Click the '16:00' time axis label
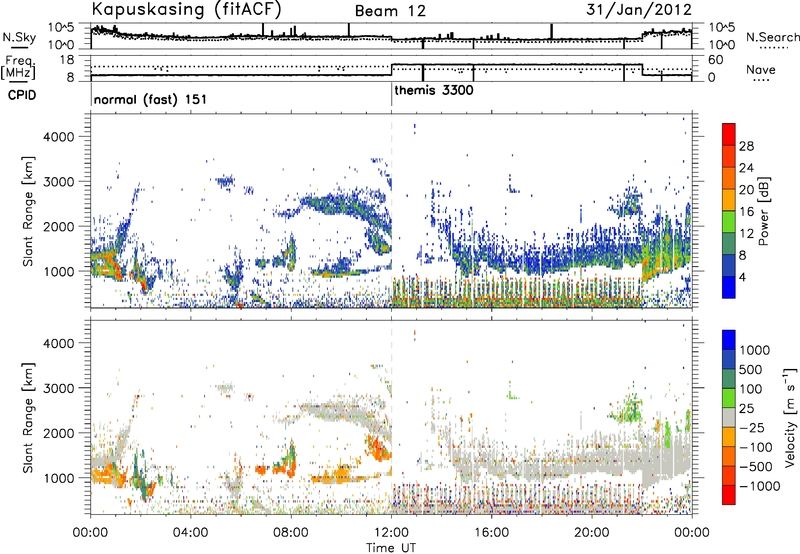800x554 pixels. 491,533
